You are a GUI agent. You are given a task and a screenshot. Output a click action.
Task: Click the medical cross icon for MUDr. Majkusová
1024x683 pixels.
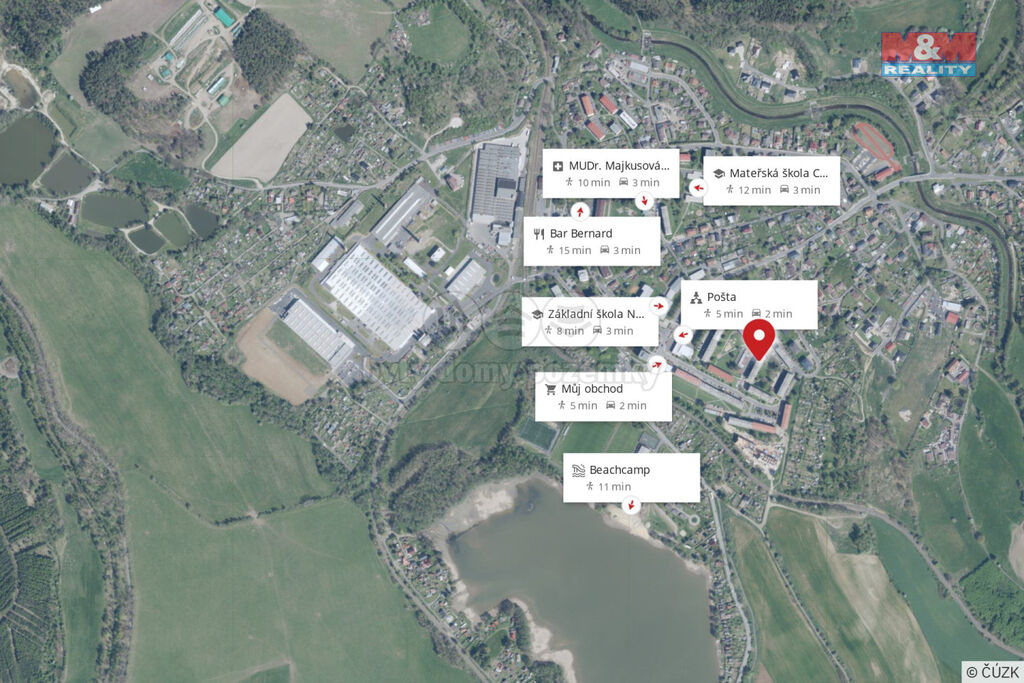click(x=558, y=167)
